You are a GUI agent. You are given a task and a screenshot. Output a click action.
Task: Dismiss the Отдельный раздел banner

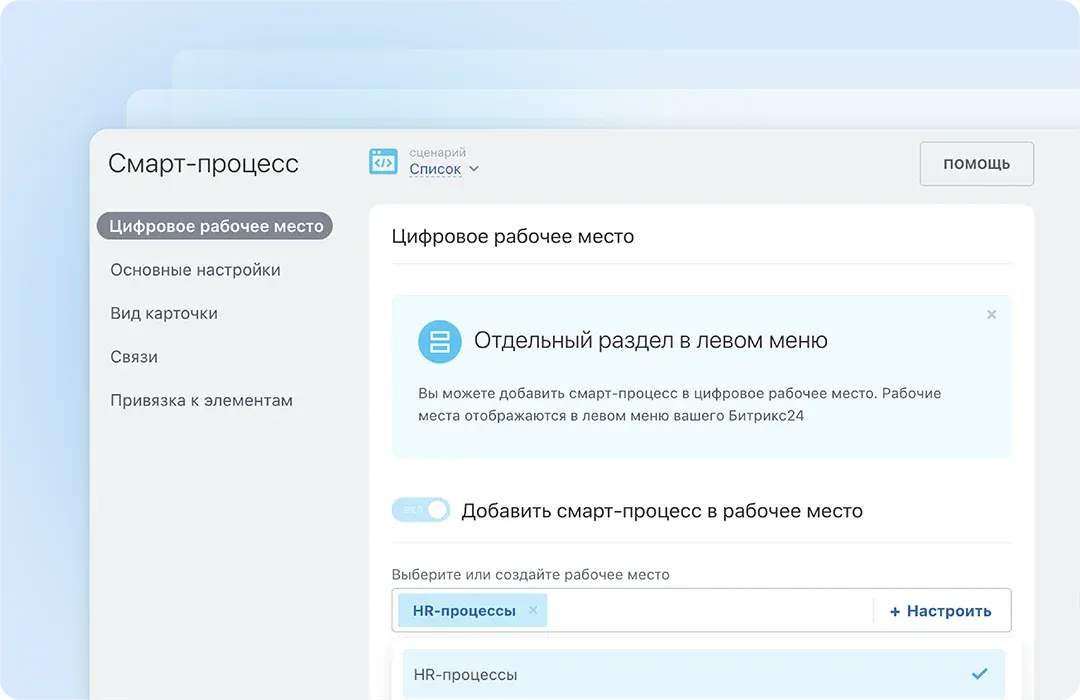991,314
